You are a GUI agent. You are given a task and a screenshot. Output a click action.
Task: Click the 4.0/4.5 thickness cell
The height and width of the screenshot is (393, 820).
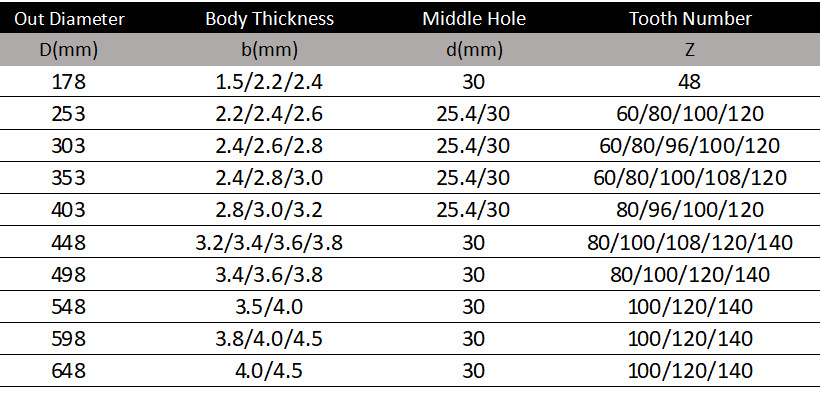tap(269, 372)
